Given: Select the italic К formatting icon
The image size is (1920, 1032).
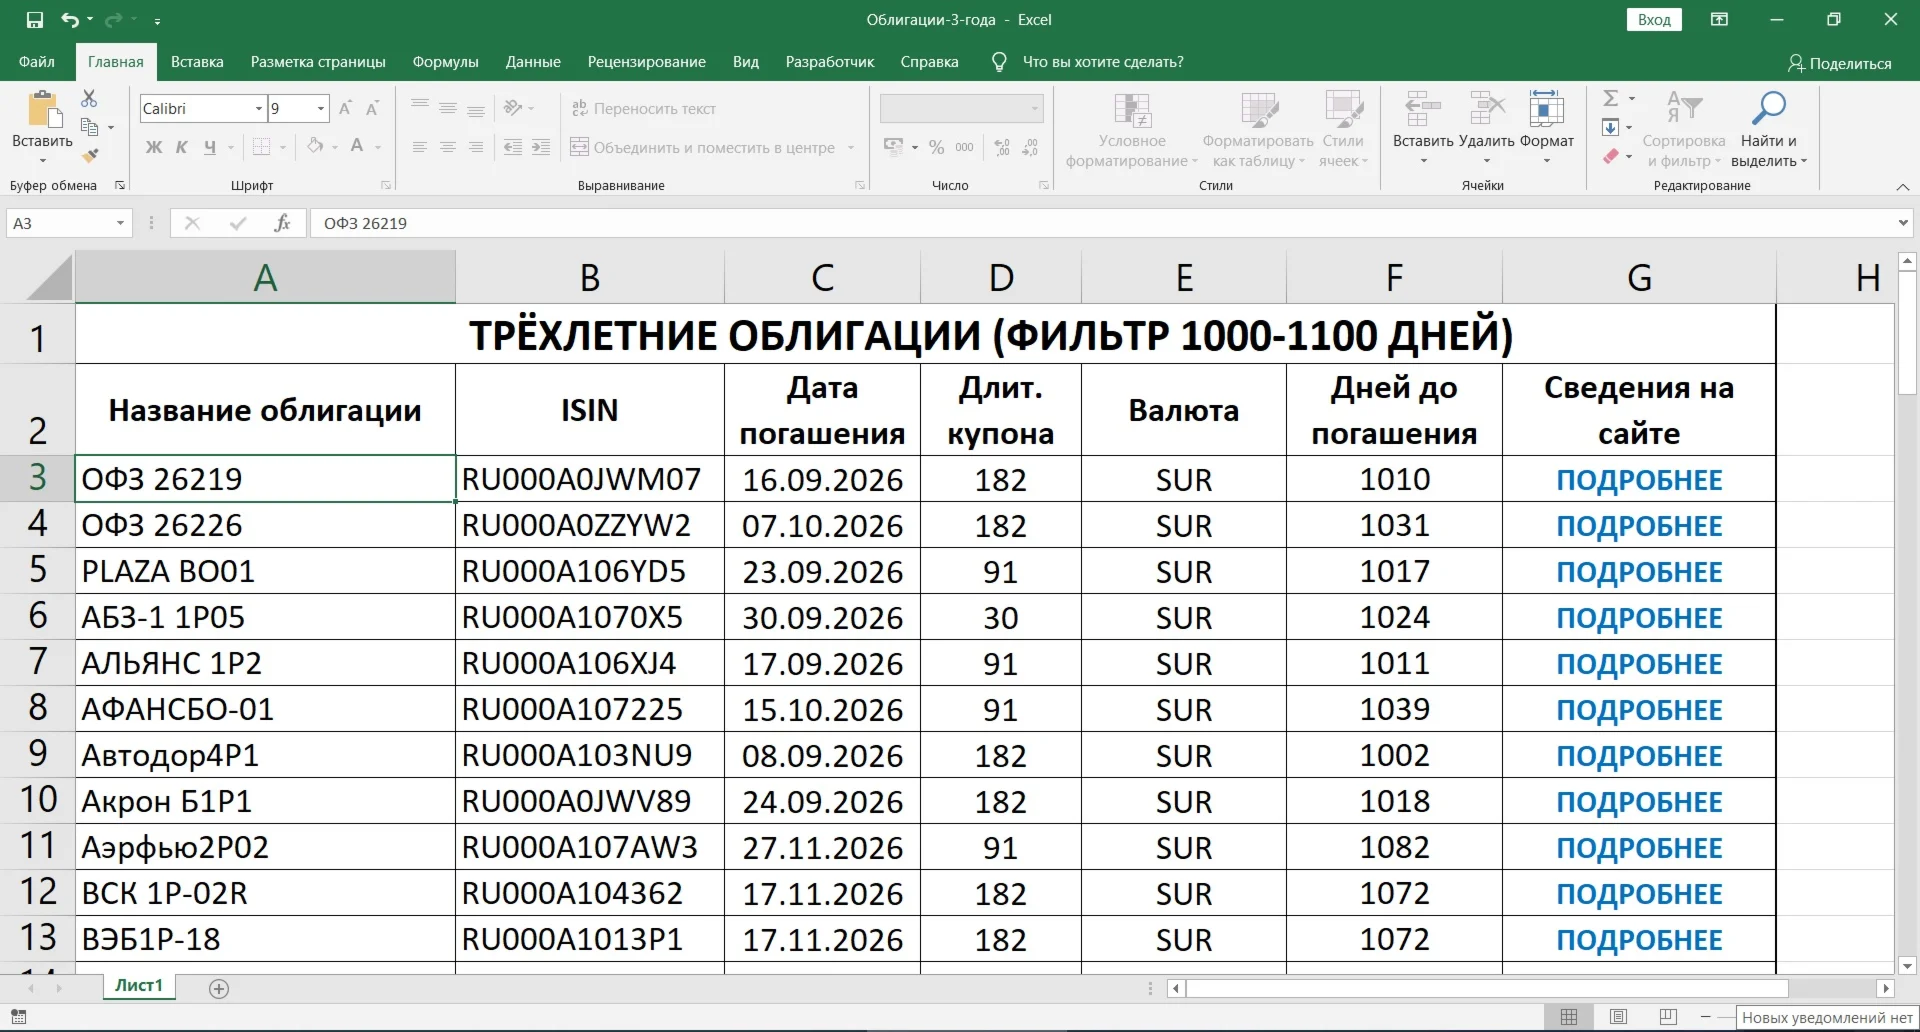Looking at the screenshot, I should coord(181,147).
